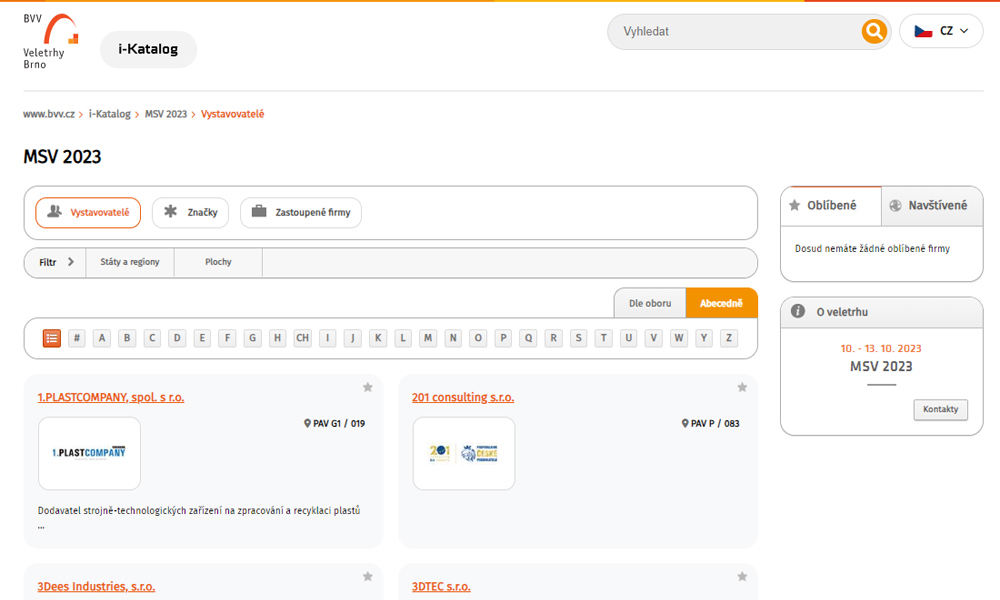Open the 3DTEC s.r.o. link

(441, 587)
